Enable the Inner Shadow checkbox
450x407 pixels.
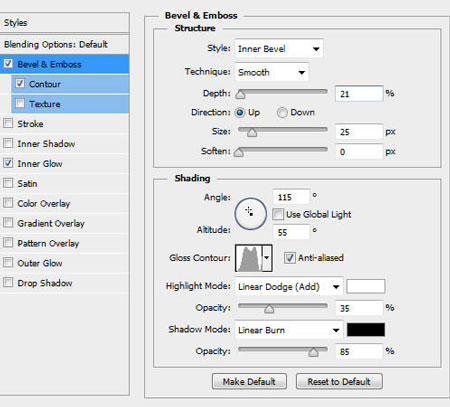pyautogui.click(x=8, y=143)
